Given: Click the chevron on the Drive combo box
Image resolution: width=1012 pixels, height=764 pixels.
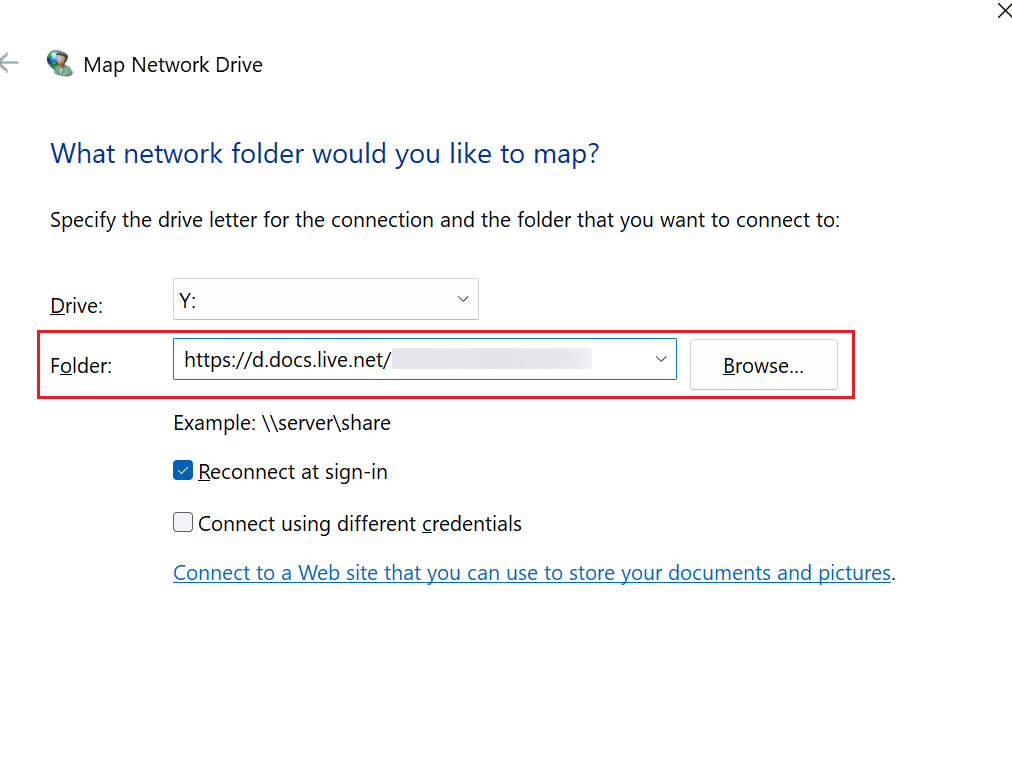Looking at the screenshot, I should tap(462, 298).
